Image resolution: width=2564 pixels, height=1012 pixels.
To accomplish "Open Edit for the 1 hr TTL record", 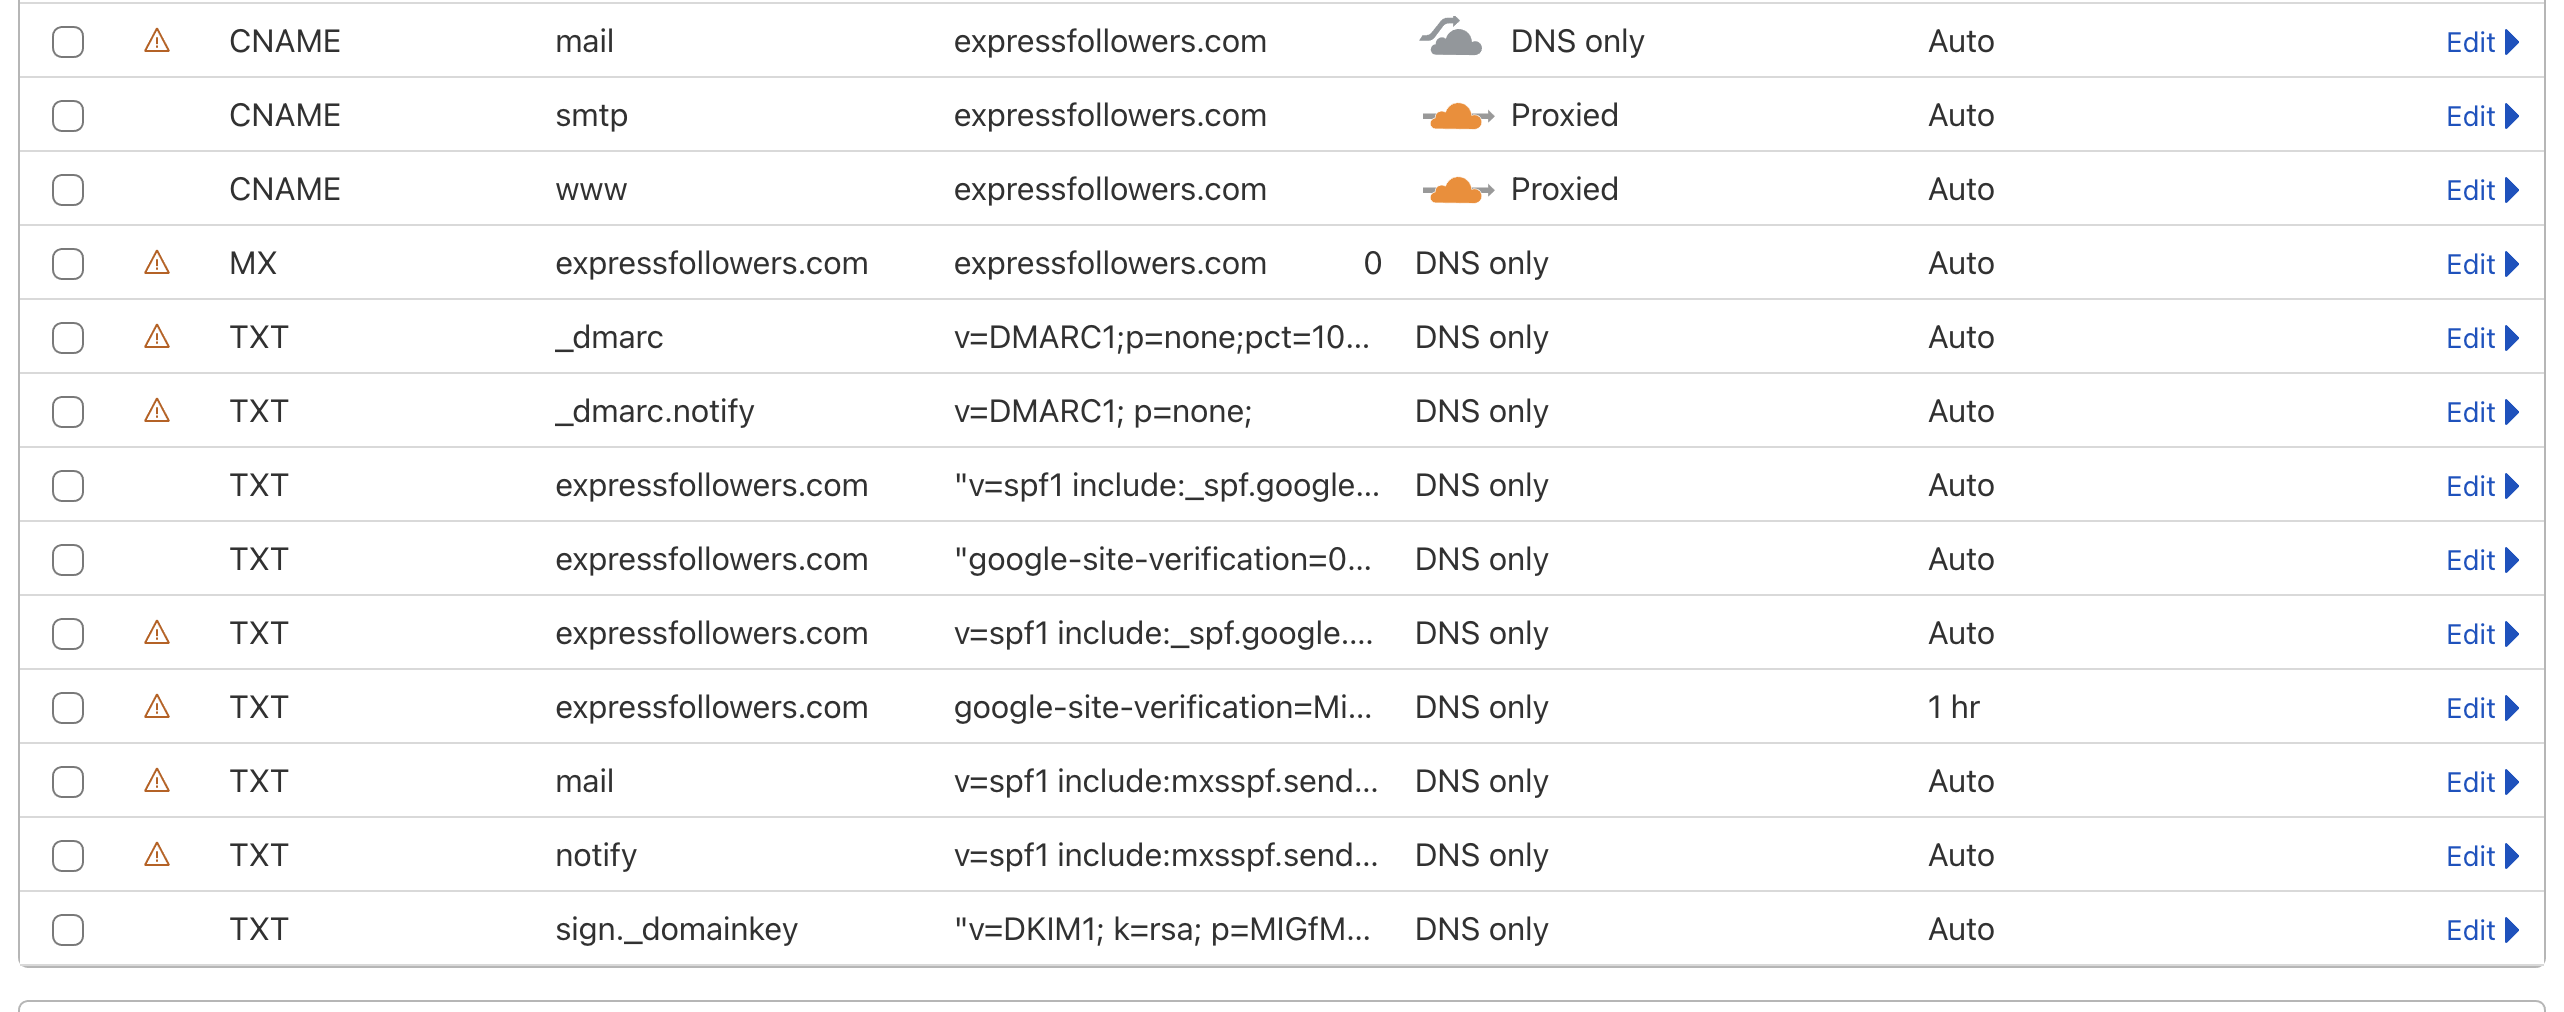I will (x=2482, y=708).
